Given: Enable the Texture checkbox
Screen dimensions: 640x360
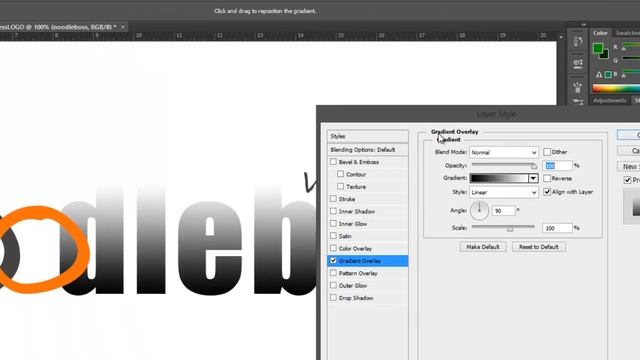Looking at the screenshot, I should point(340,186).
